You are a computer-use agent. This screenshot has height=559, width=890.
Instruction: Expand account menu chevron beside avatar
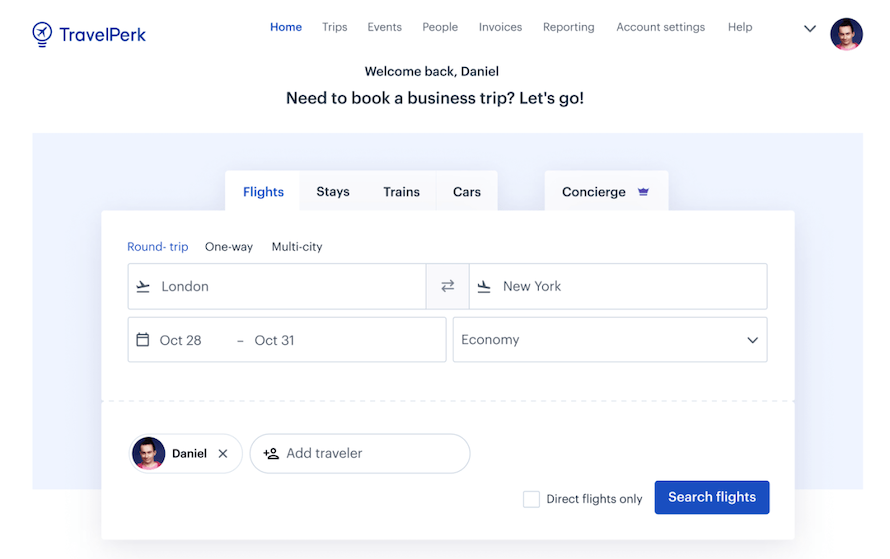810,29
